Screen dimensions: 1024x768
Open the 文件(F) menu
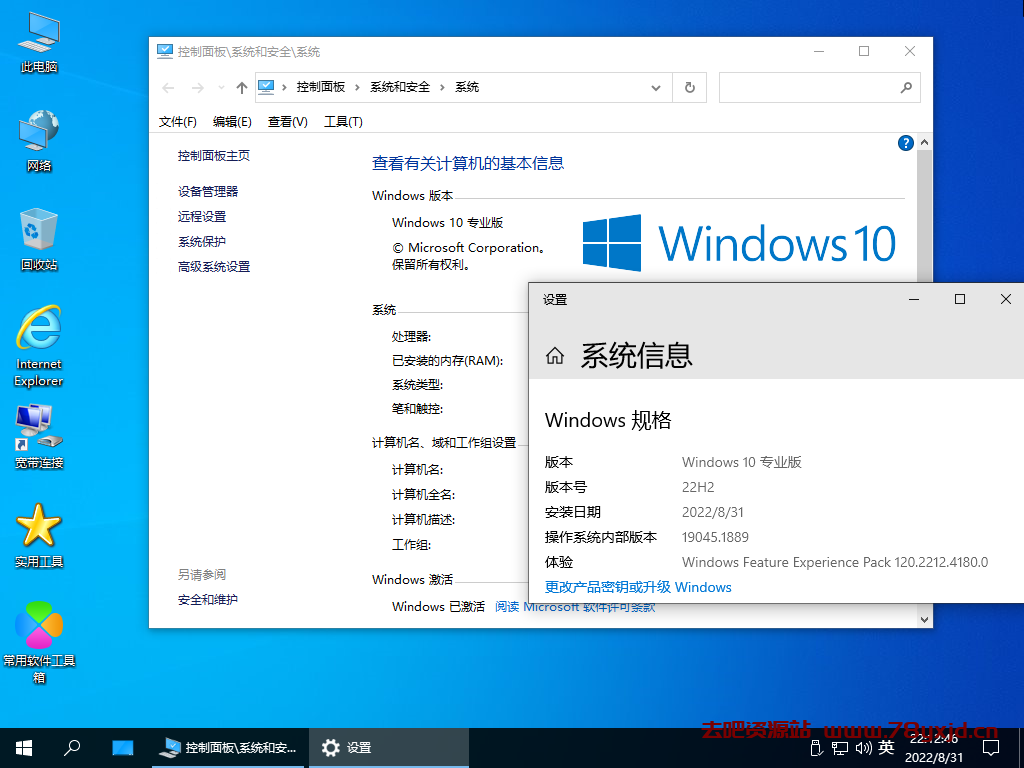(178, 121)
